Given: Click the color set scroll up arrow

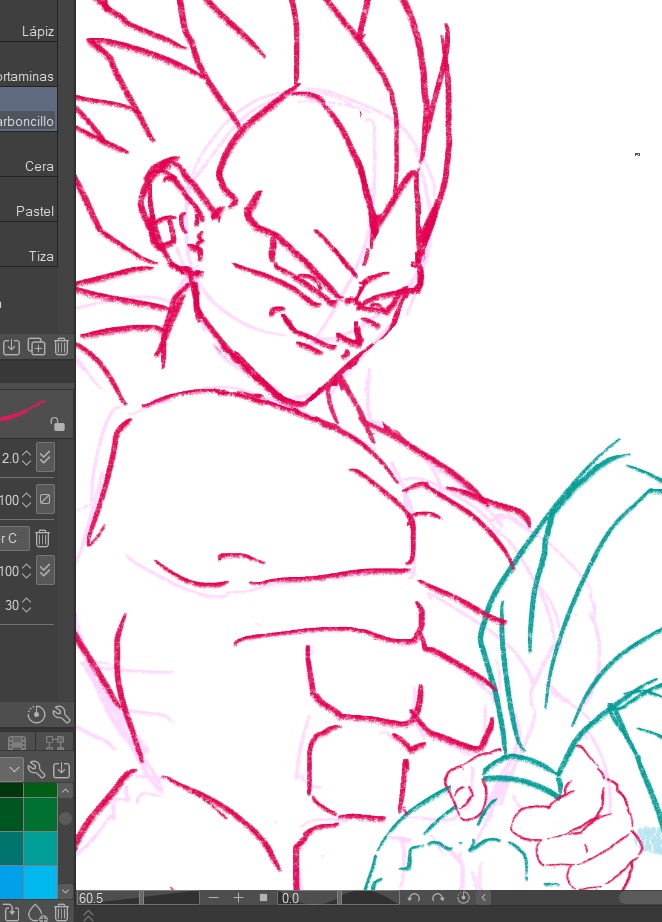Looking at the screenshot, I should 65,791.
